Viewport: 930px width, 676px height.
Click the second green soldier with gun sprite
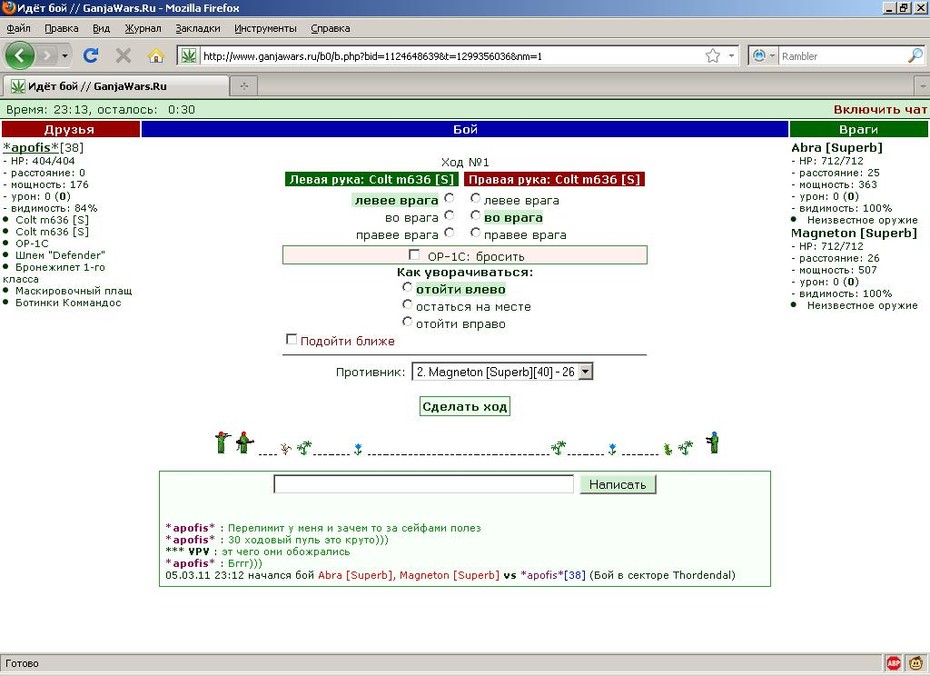tap(244, 442)
